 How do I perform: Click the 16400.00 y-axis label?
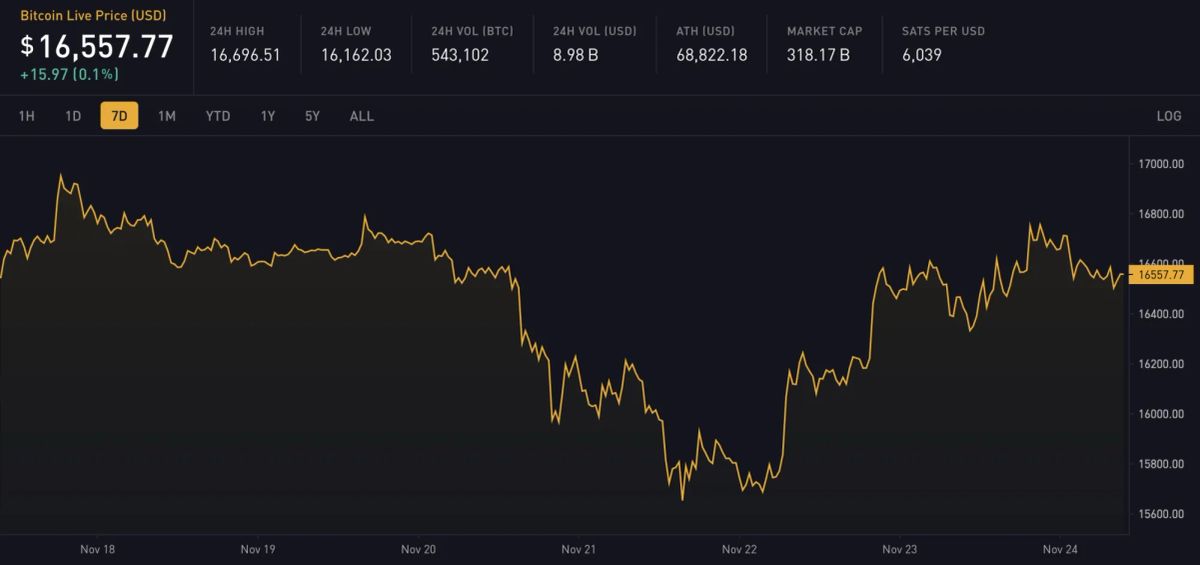pyautogui.click(x=1162, y=314)
